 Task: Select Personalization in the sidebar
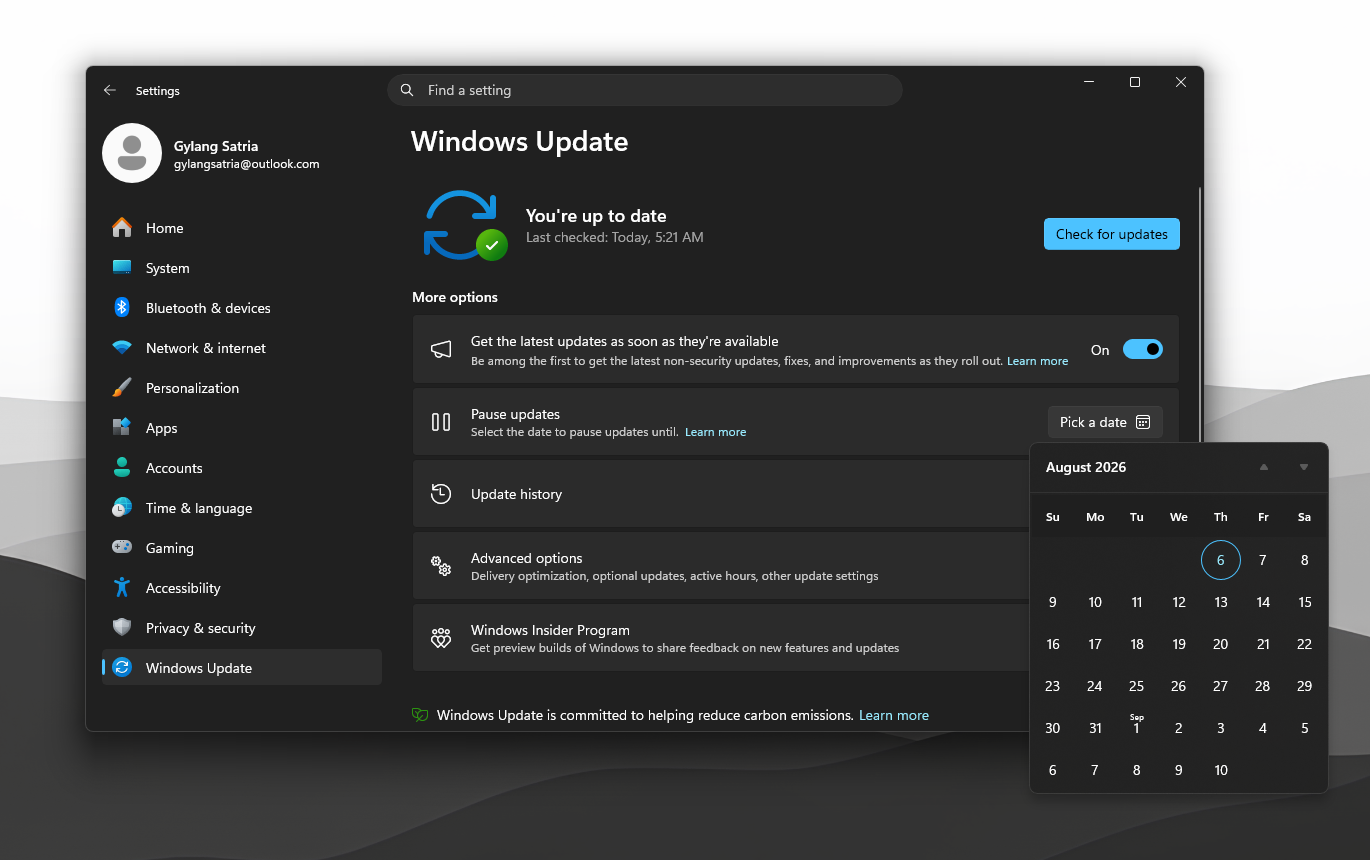tap(242, 388)
